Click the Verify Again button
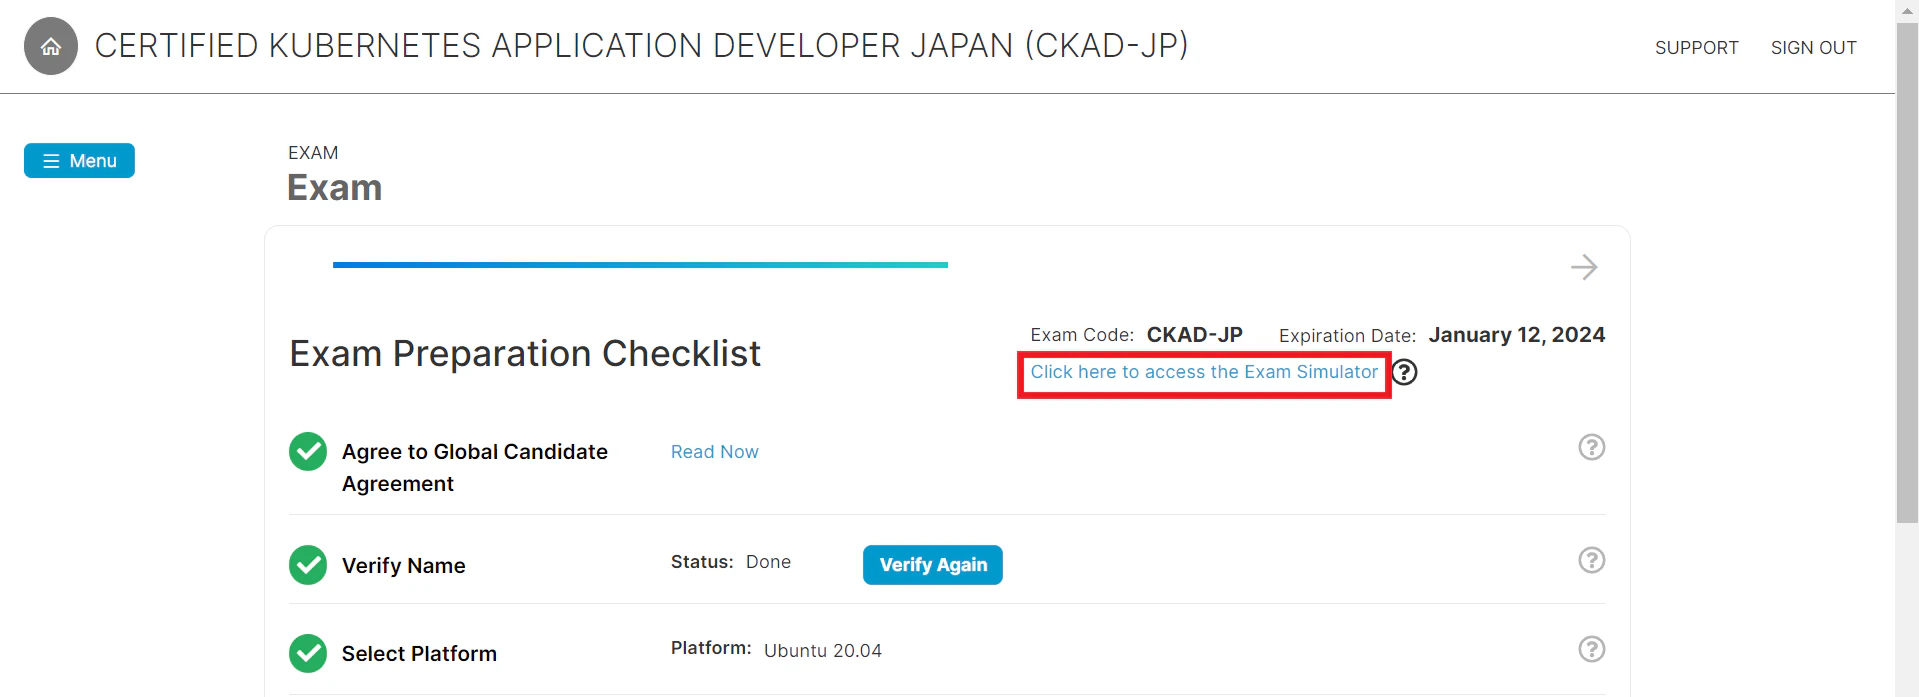 [933, 565]
